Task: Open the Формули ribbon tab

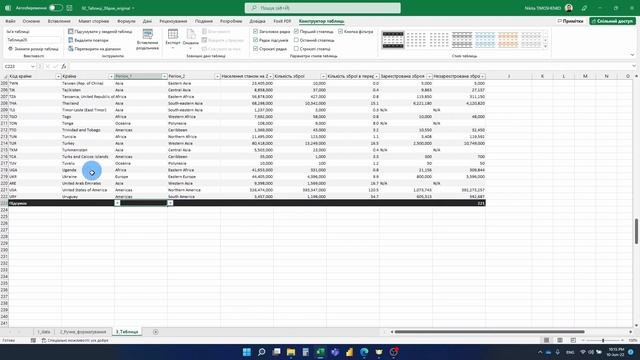Action: coord(126,21)
